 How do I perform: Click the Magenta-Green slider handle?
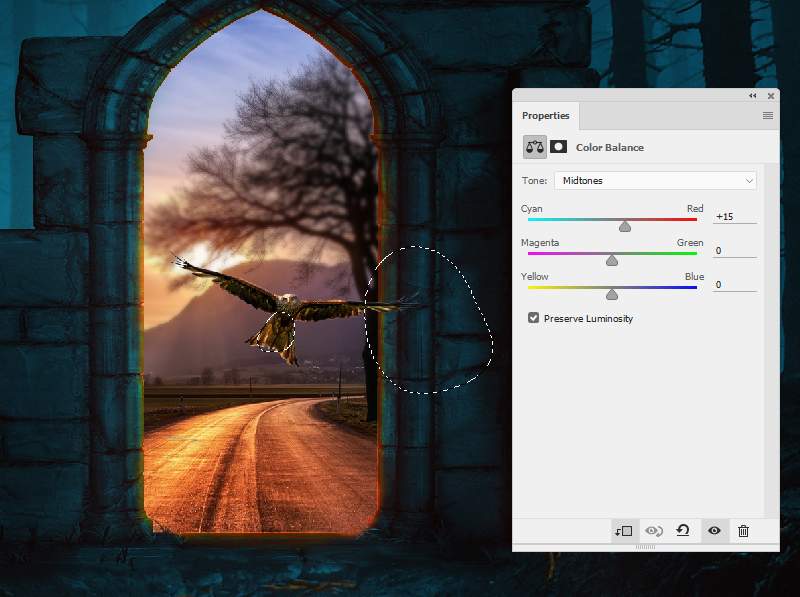pos(612,261)
